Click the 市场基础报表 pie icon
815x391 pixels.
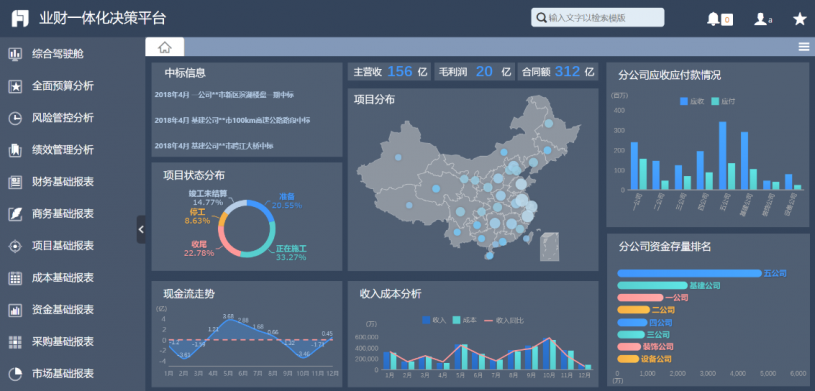pos(16,373)
